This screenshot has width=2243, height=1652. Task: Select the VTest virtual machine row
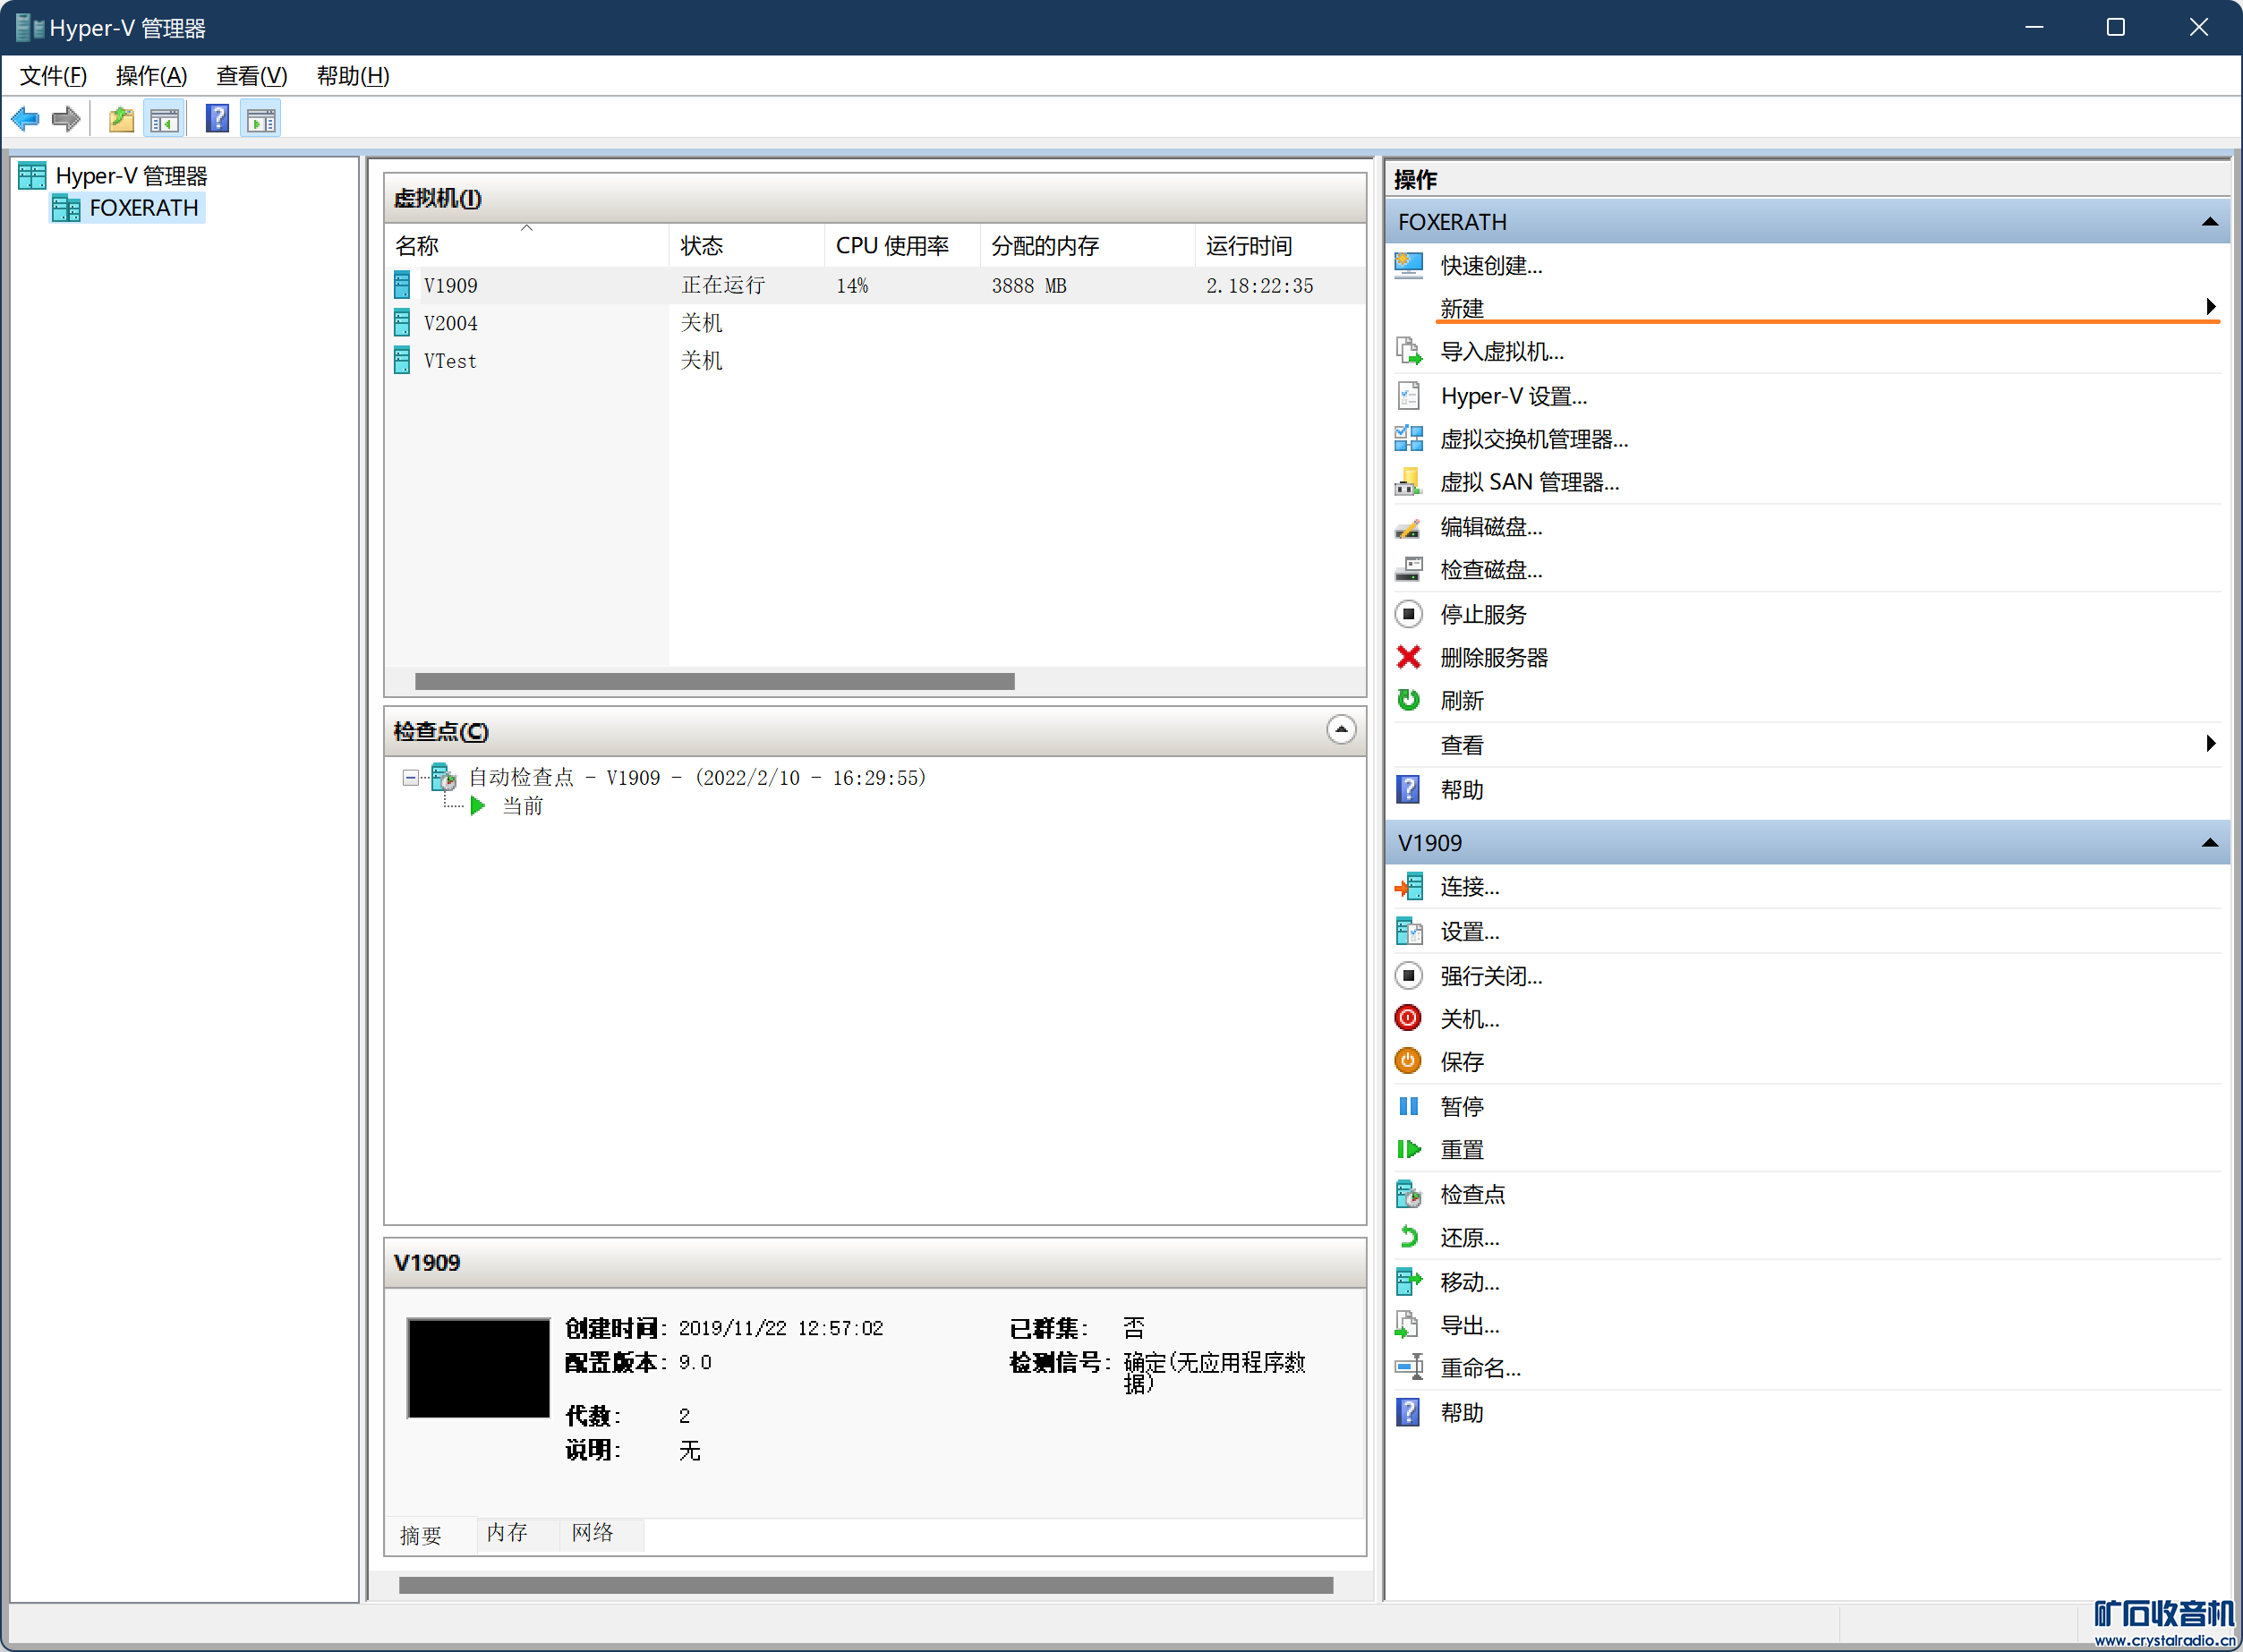click(875, 361)
